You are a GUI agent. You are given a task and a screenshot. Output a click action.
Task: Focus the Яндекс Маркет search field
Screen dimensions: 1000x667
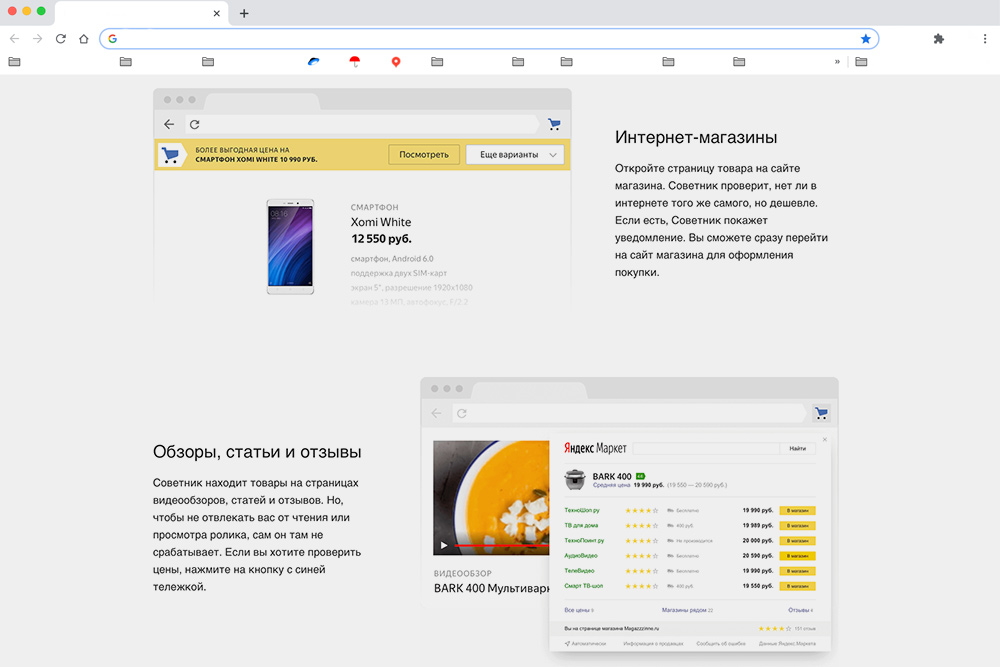click(x=706, y=448)
